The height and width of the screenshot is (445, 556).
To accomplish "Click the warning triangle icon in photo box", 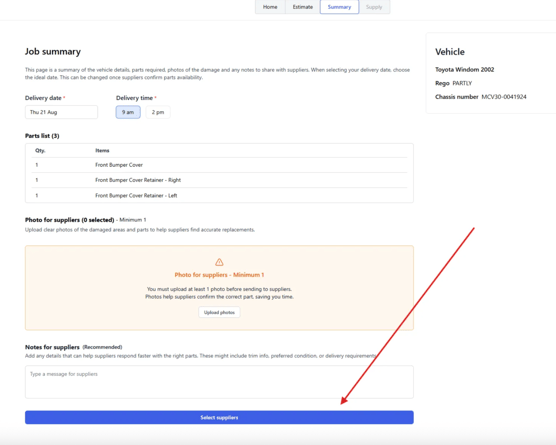I will [219, 262].
